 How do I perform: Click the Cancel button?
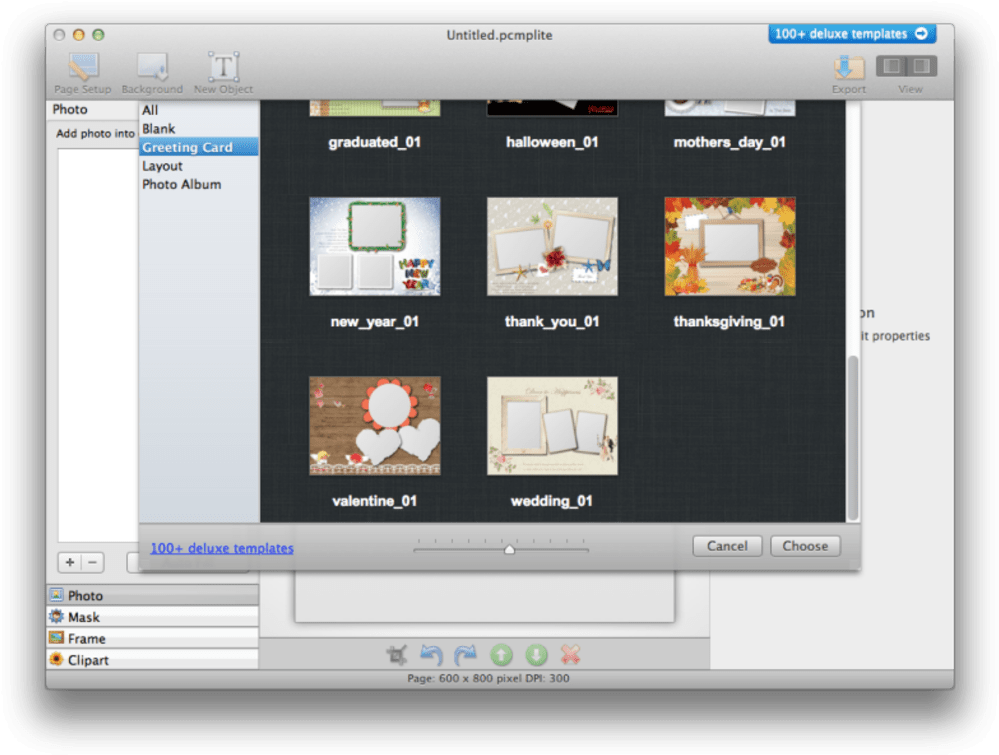click(727, 546)
